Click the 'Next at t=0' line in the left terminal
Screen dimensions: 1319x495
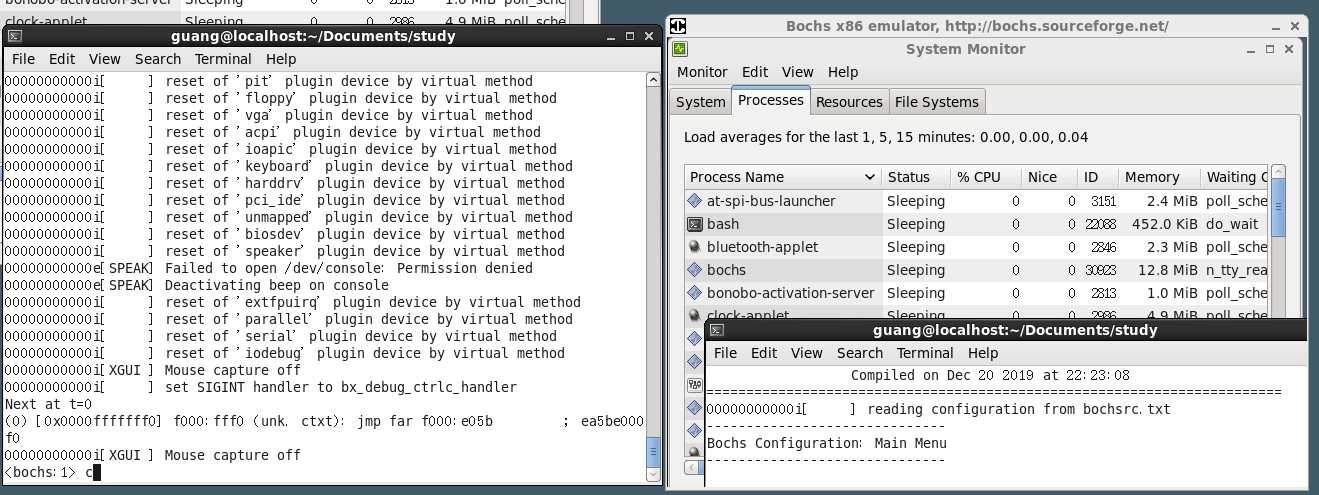pos(48,404)
